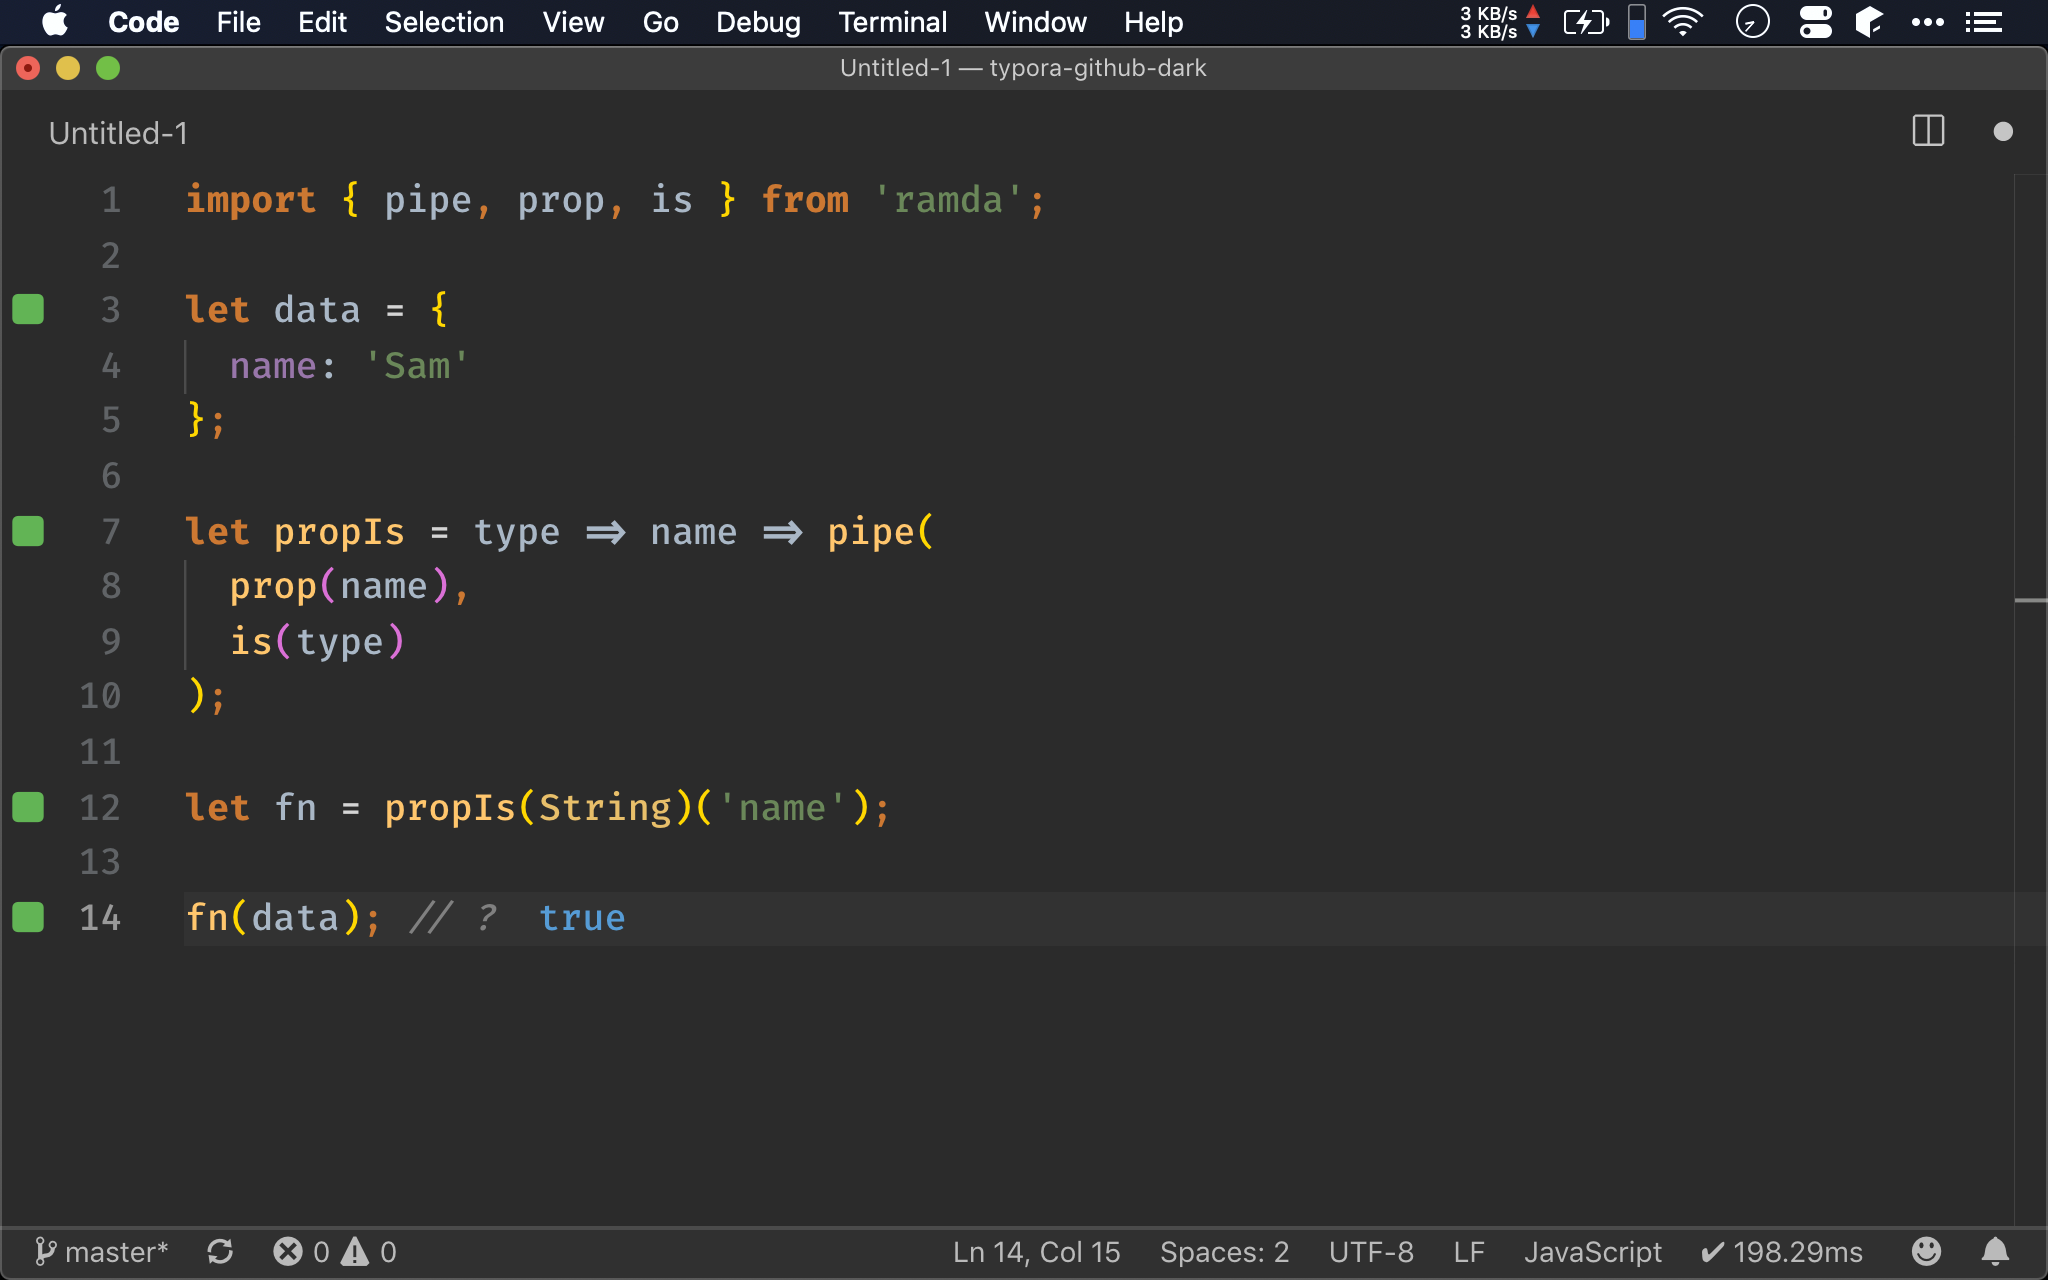Click the String argument on line 12
This screenshot has height=1280, width=2048.
[x=605, y=808]
